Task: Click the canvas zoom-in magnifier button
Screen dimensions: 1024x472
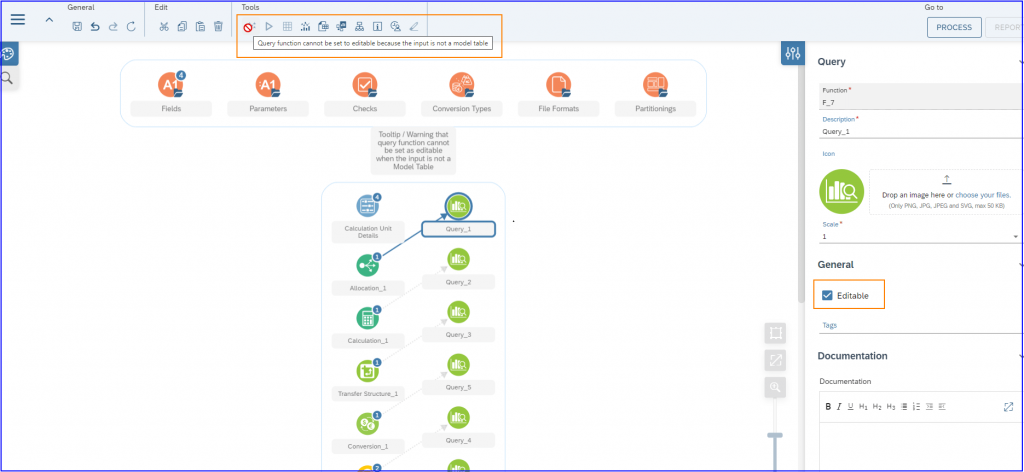Action: tap(775, 387)
